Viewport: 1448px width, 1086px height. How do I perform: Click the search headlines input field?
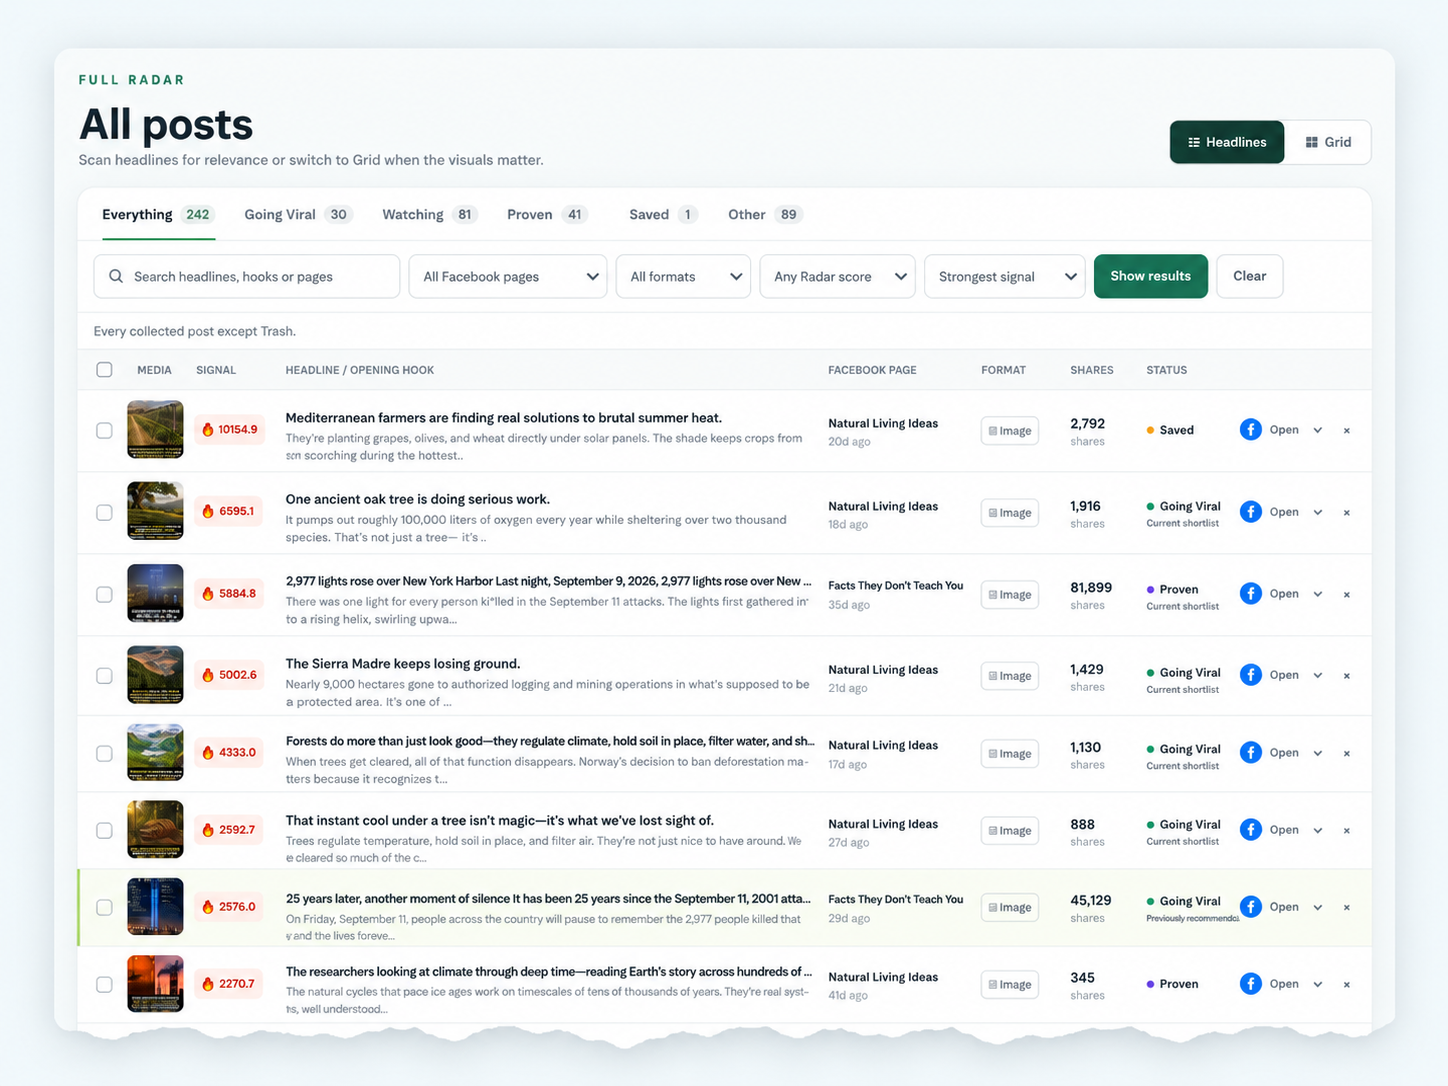247,276
